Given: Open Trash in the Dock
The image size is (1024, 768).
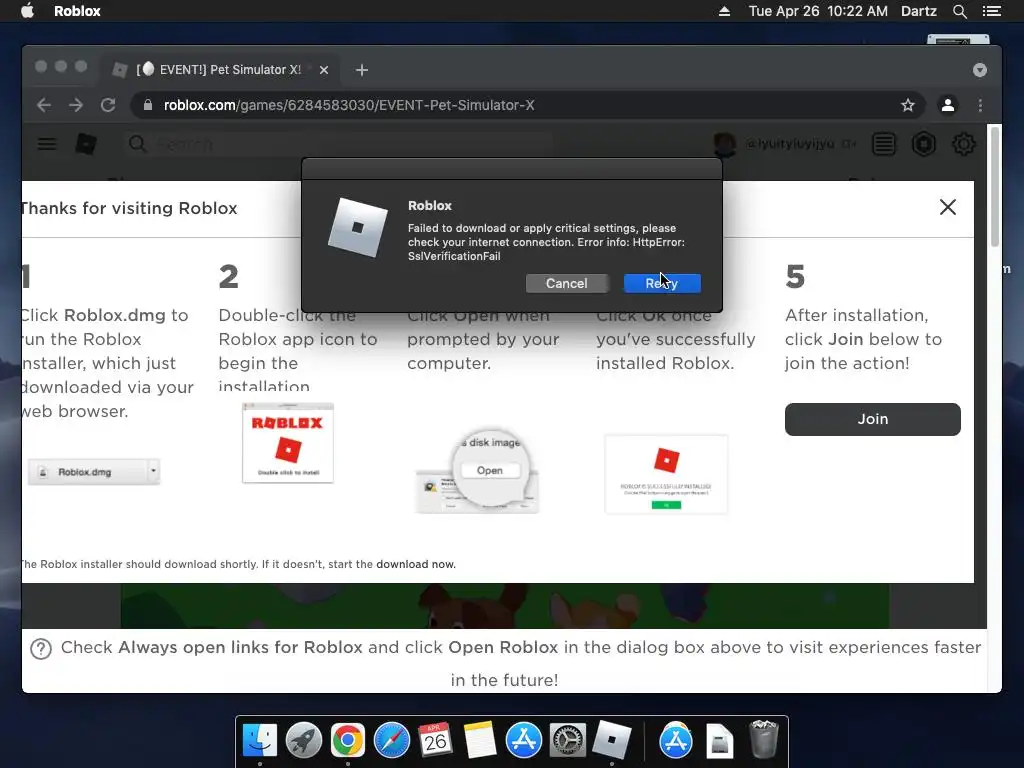Looking at the screenshot, I should (x=763, y=739).
